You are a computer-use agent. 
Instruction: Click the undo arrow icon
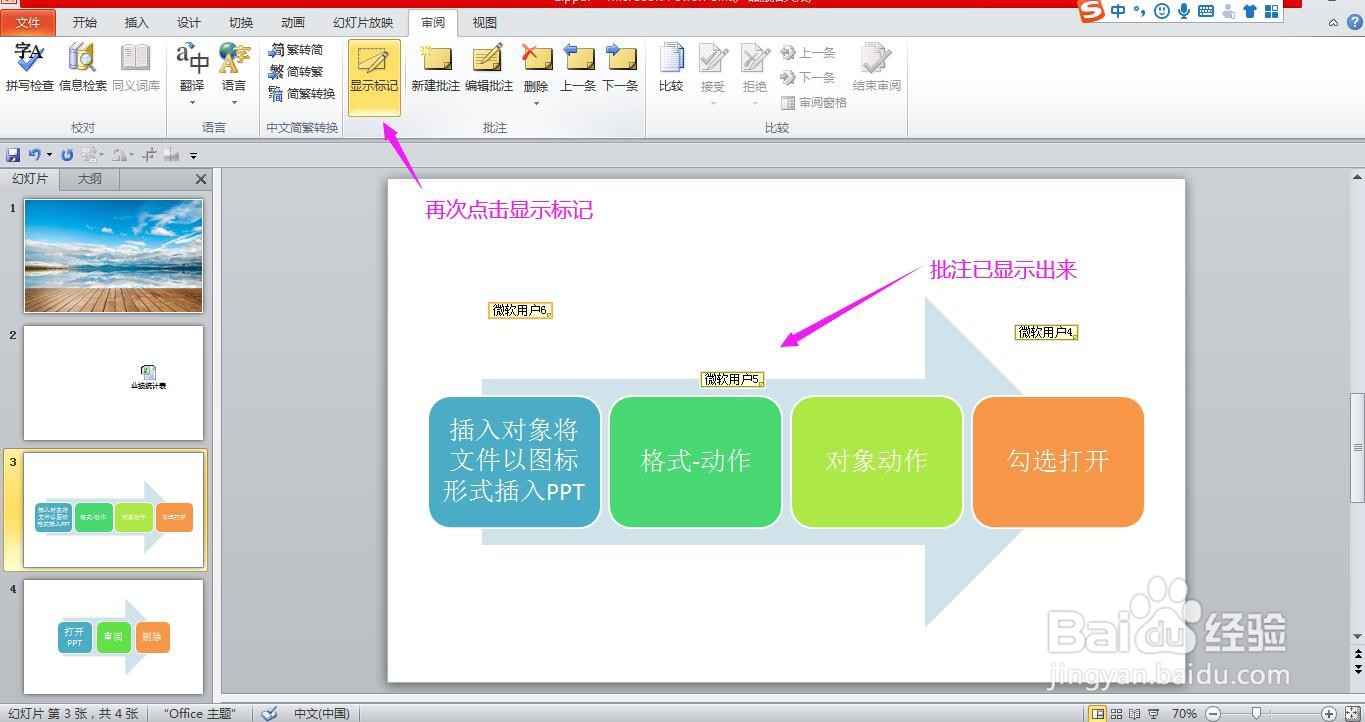35,155
